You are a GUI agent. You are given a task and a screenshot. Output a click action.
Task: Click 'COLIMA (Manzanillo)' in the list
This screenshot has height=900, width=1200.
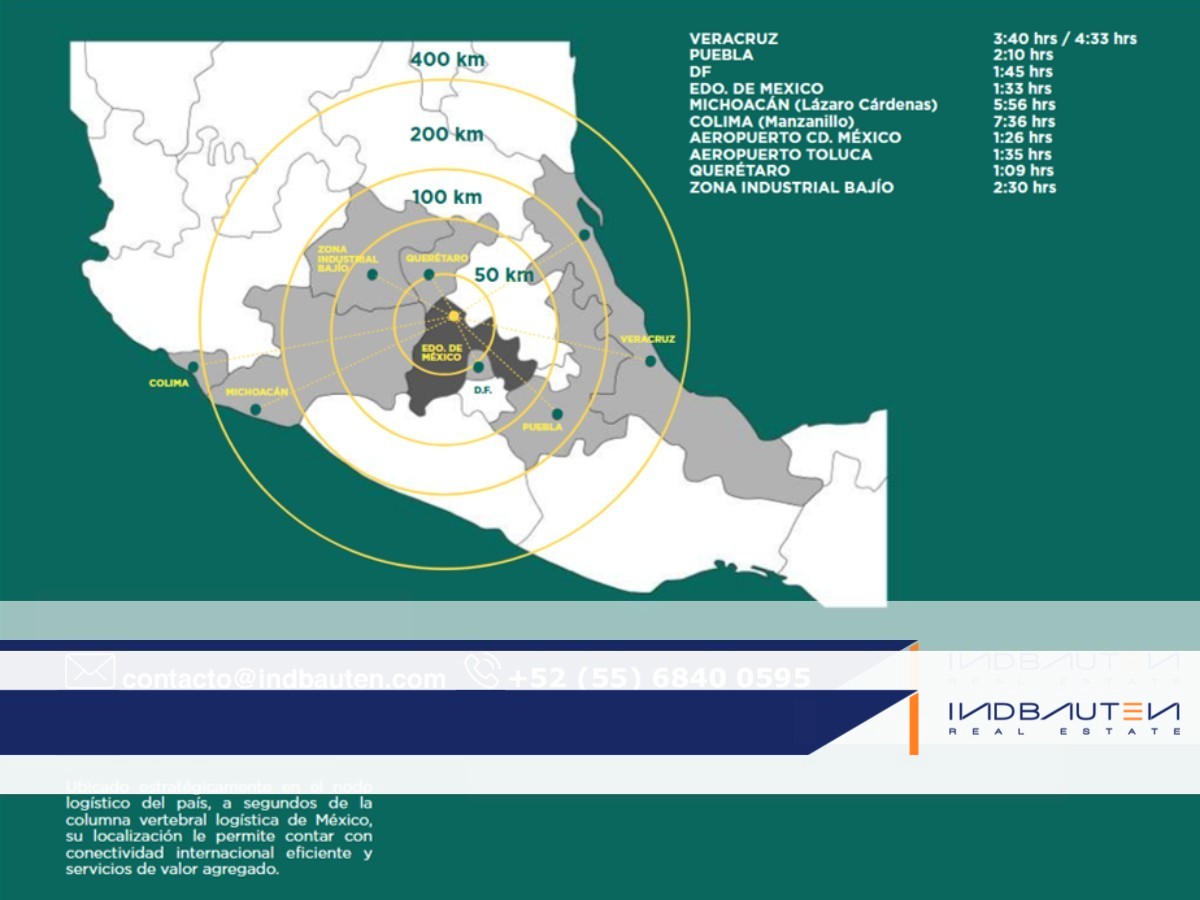click(772, 121)
